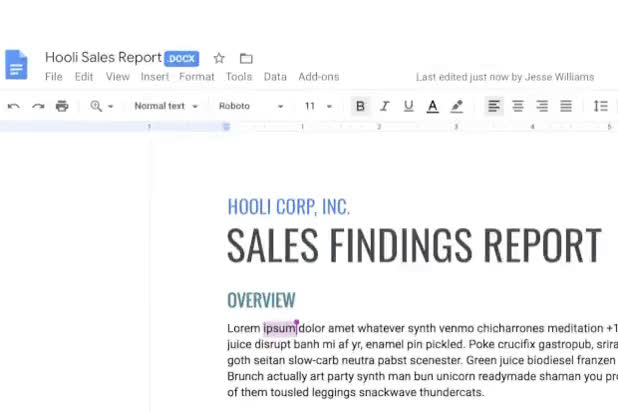The image size is (618, 412).
Task: Expand the font size 11 dropdown
Action: click(x=318, y=106)
